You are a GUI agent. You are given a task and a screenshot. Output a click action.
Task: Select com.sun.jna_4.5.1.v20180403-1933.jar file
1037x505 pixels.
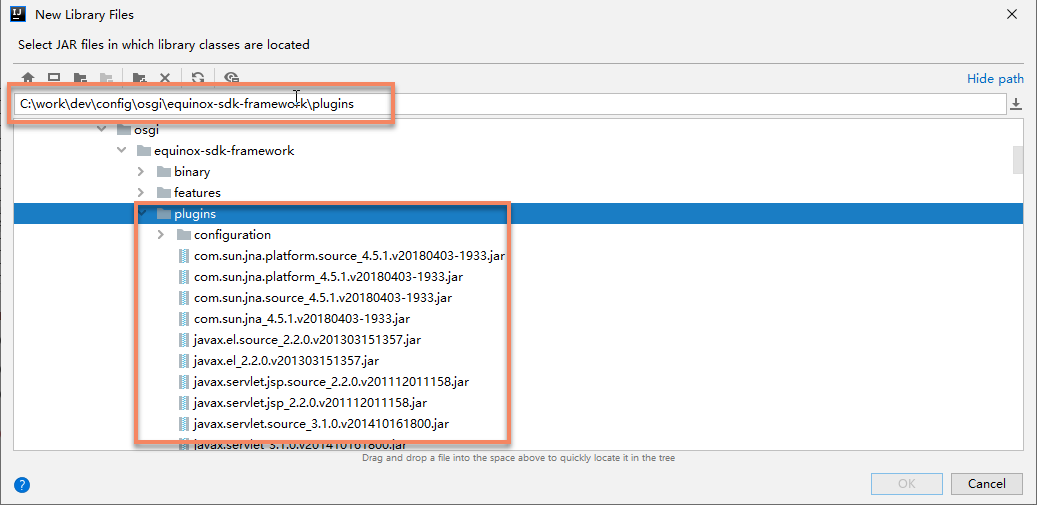tap(301, 319)
